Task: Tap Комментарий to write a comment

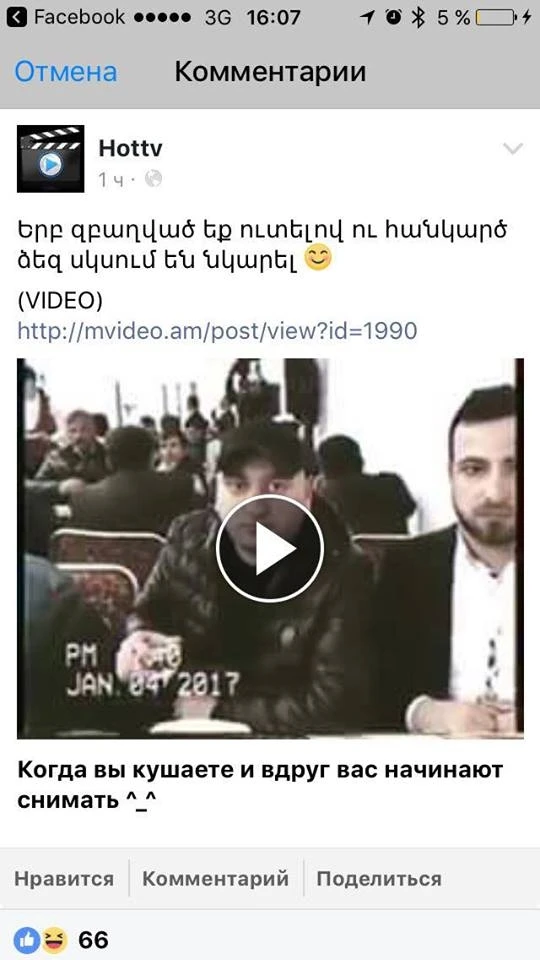Action: 216,879
